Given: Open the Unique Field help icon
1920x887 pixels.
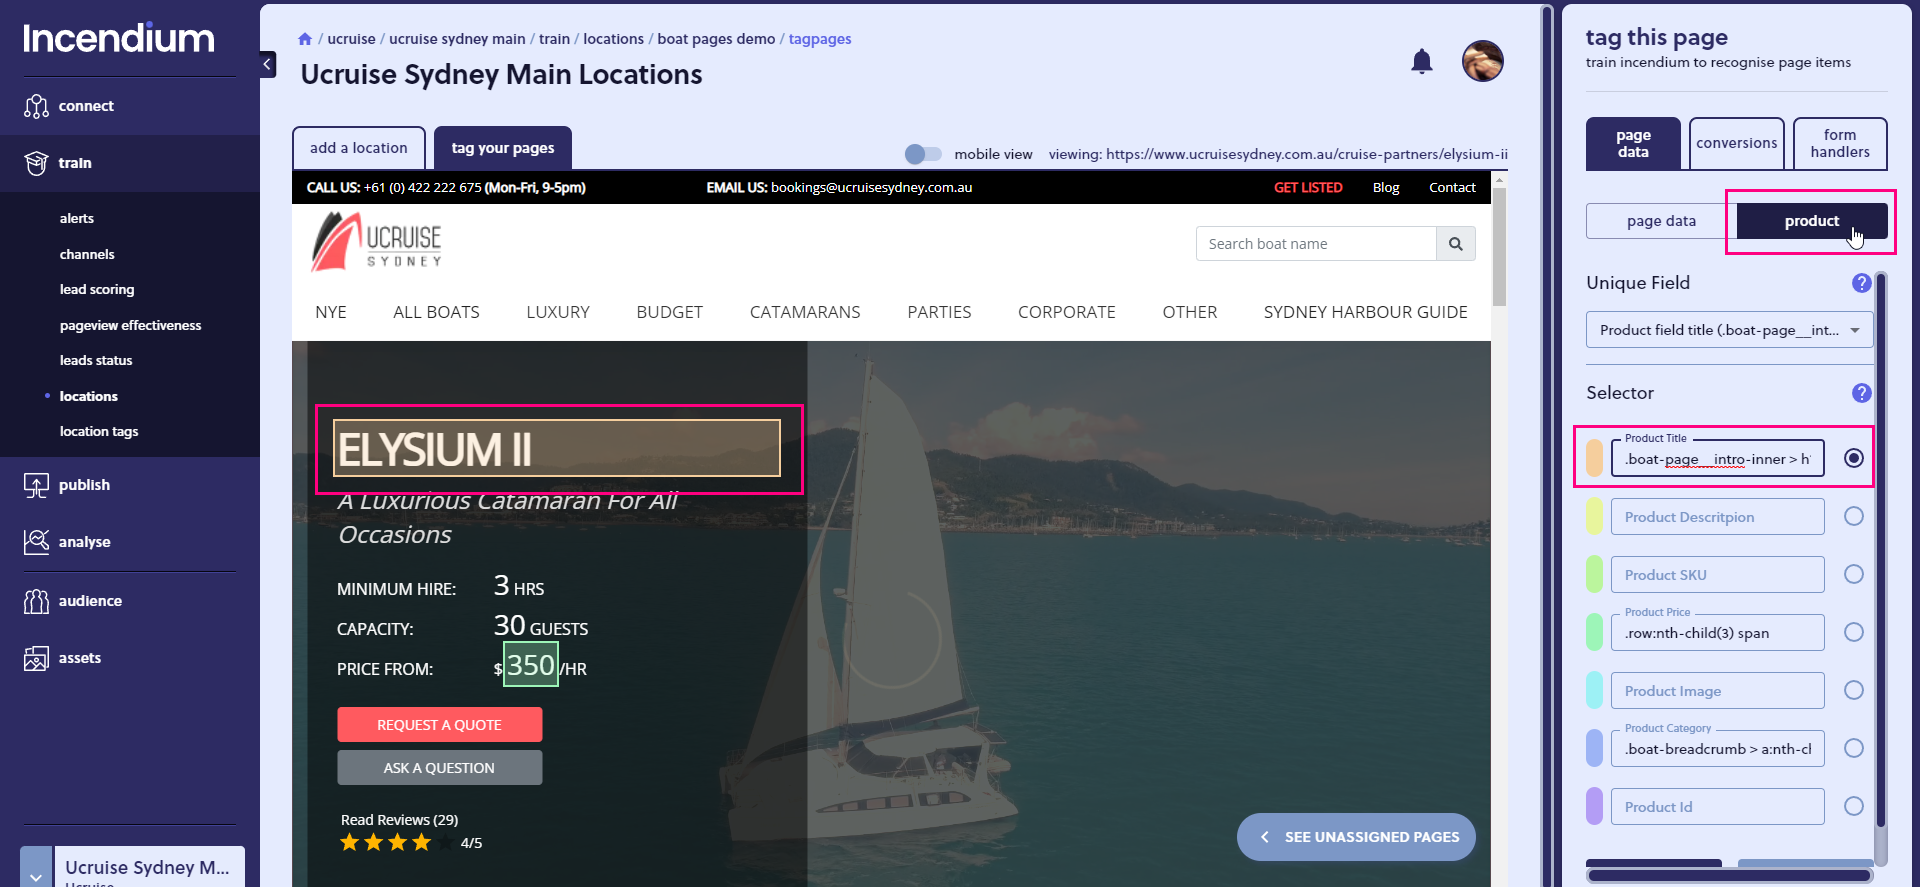Looking at the screenshot, I should (1861, 283).
